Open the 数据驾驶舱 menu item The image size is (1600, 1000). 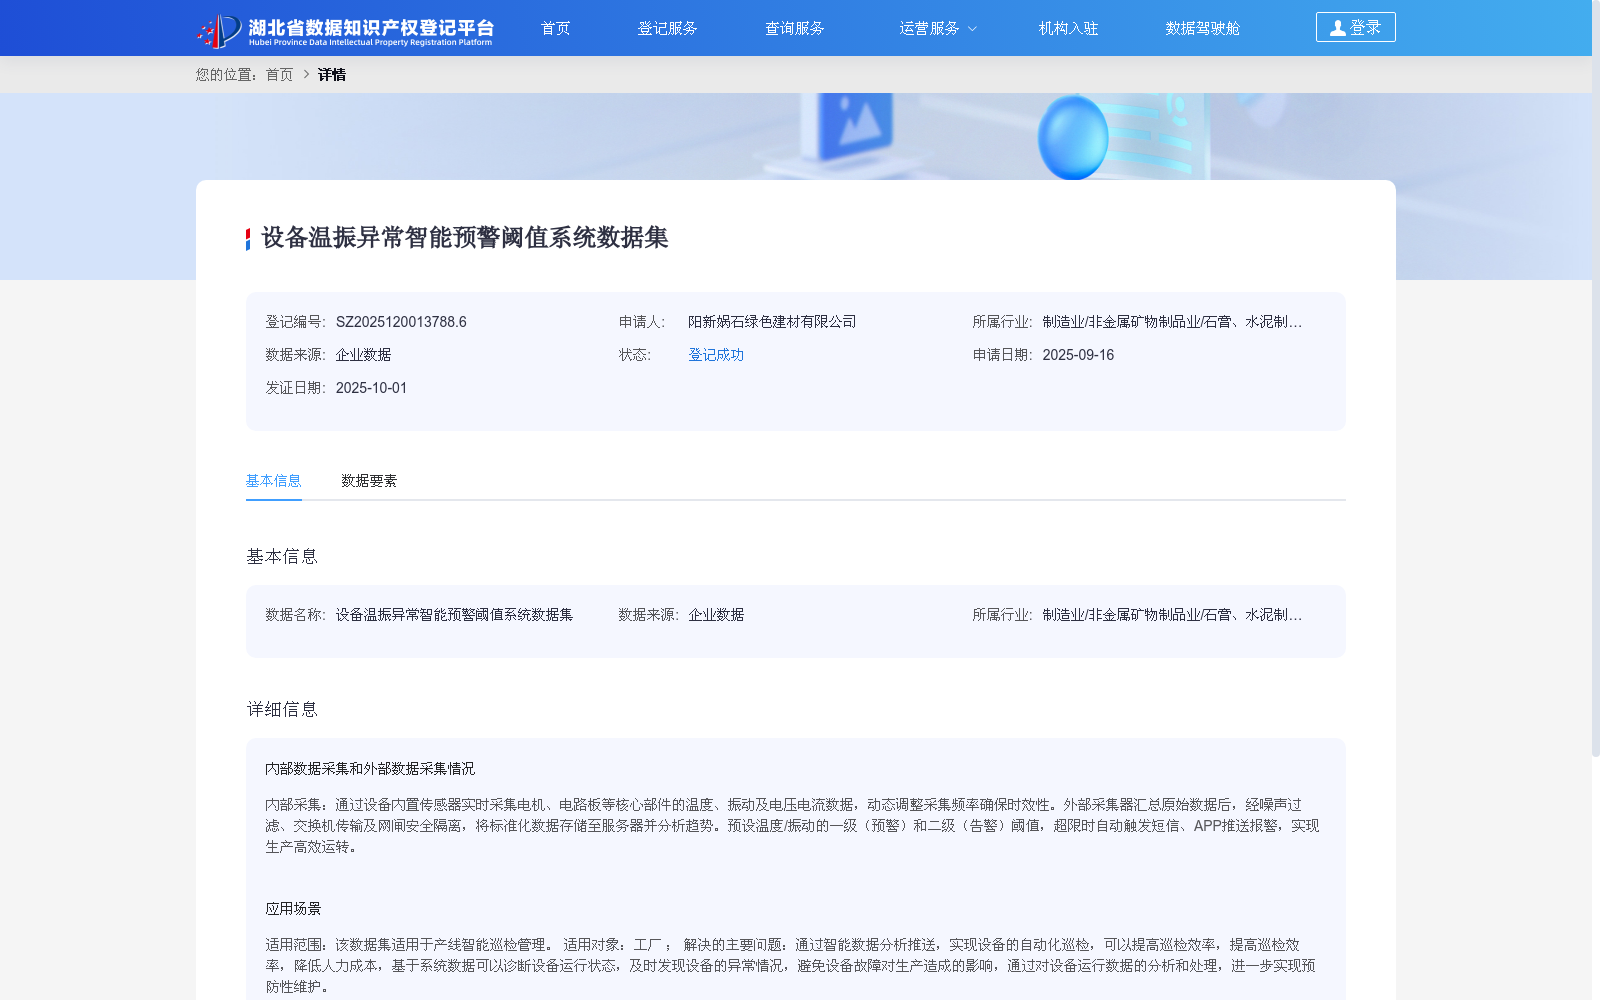click(x=1202, y=28)
